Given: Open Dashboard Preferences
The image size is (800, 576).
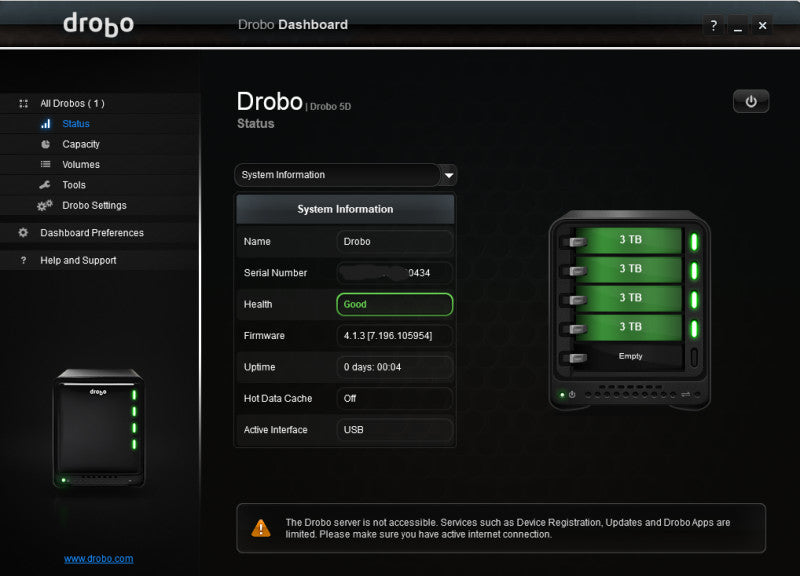Looking at the screenshot, I should point(92,233).
